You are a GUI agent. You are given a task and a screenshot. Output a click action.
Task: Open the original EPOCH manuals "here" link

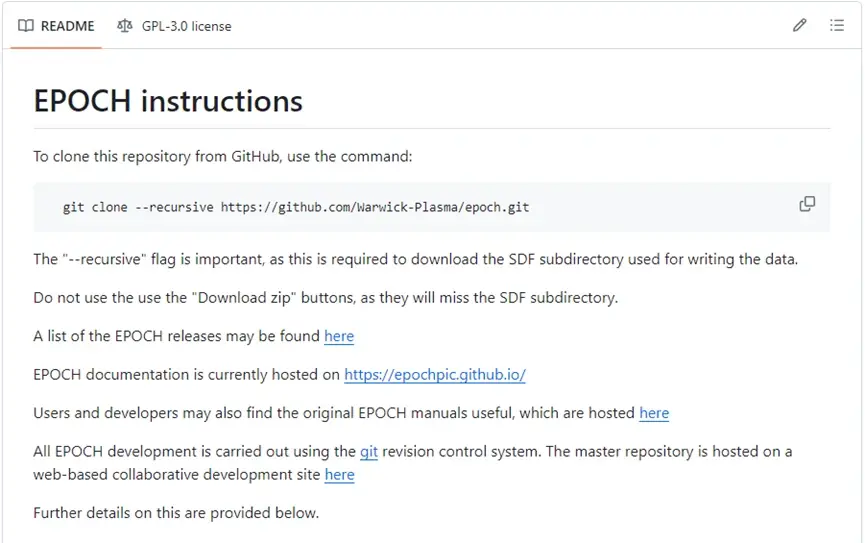pyautogui.click(x=654, y=413)
